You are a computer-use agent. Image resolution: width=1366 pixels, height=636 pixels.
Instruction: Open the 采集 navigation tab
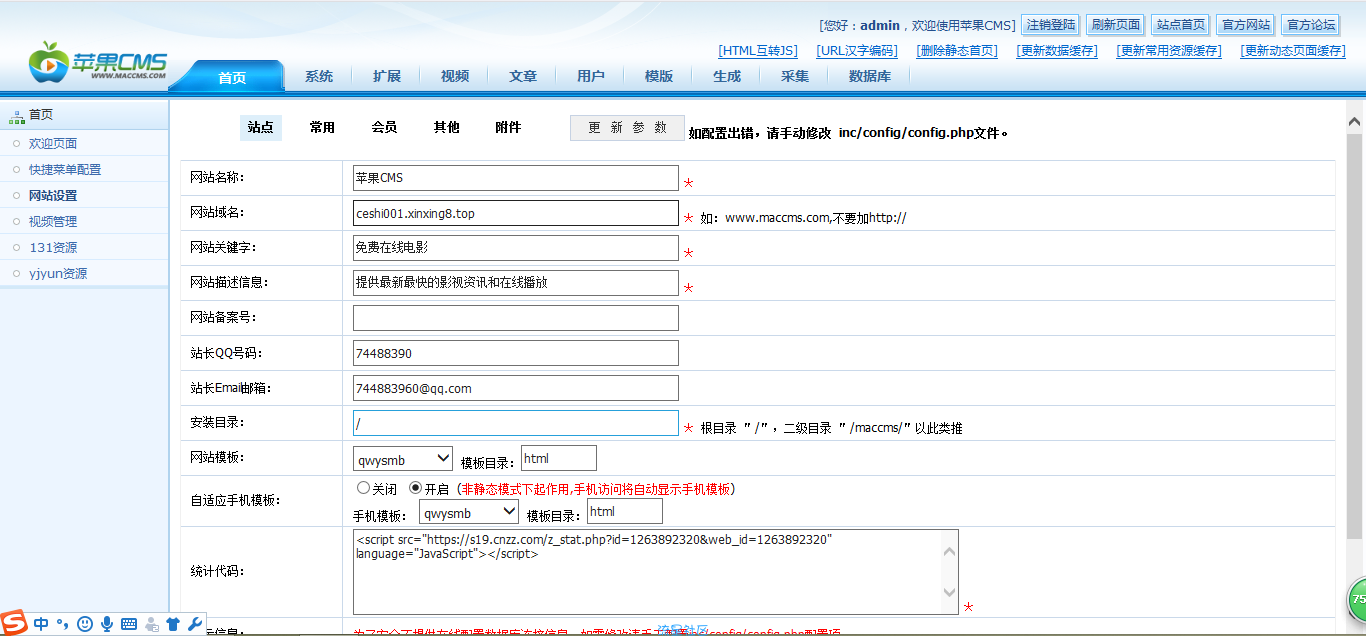click(795, 76)
